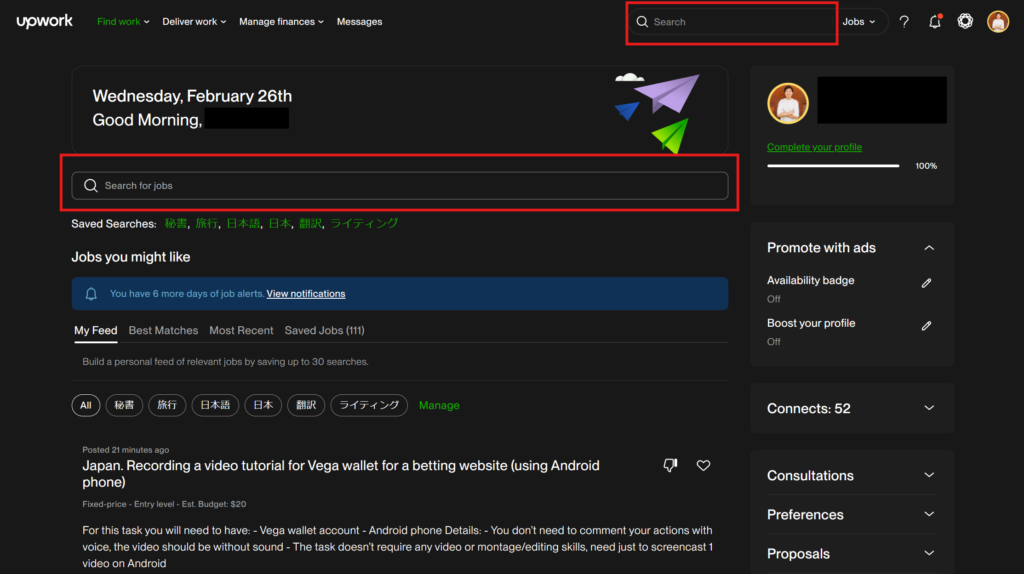Open the View notifications link
This screenshot has width=1024, height=574.
[306, 294]
